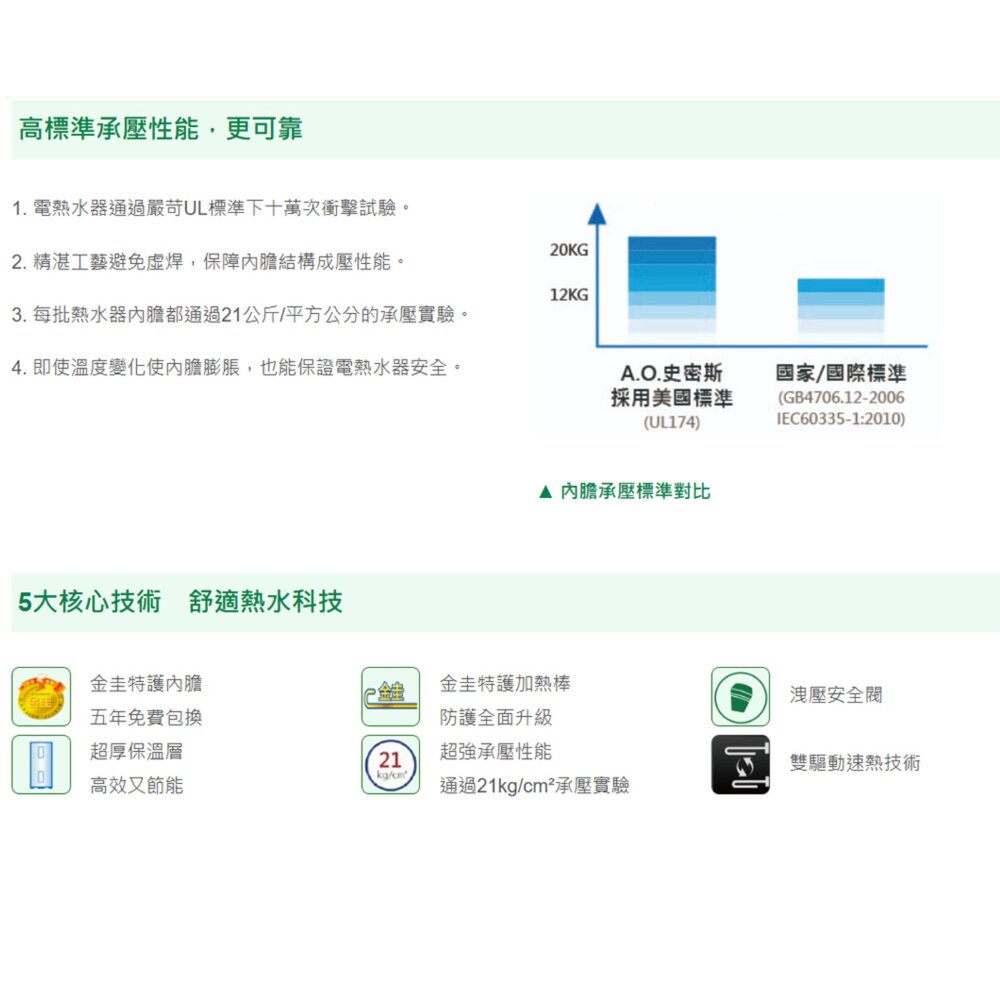Select the IEC60335-1:2010 standard text
The image size is (1000, 1000).
pyautogui.click(x=843, y=416)
